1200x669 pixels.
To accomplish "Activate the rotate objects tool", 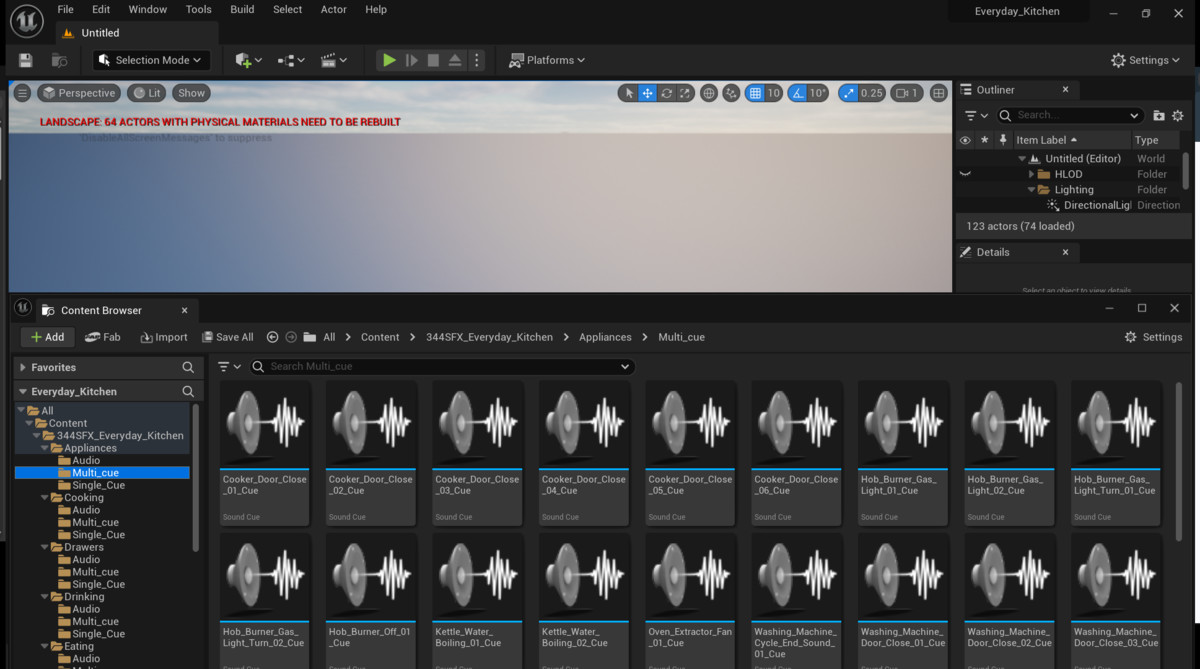I will tap(666, 93).
